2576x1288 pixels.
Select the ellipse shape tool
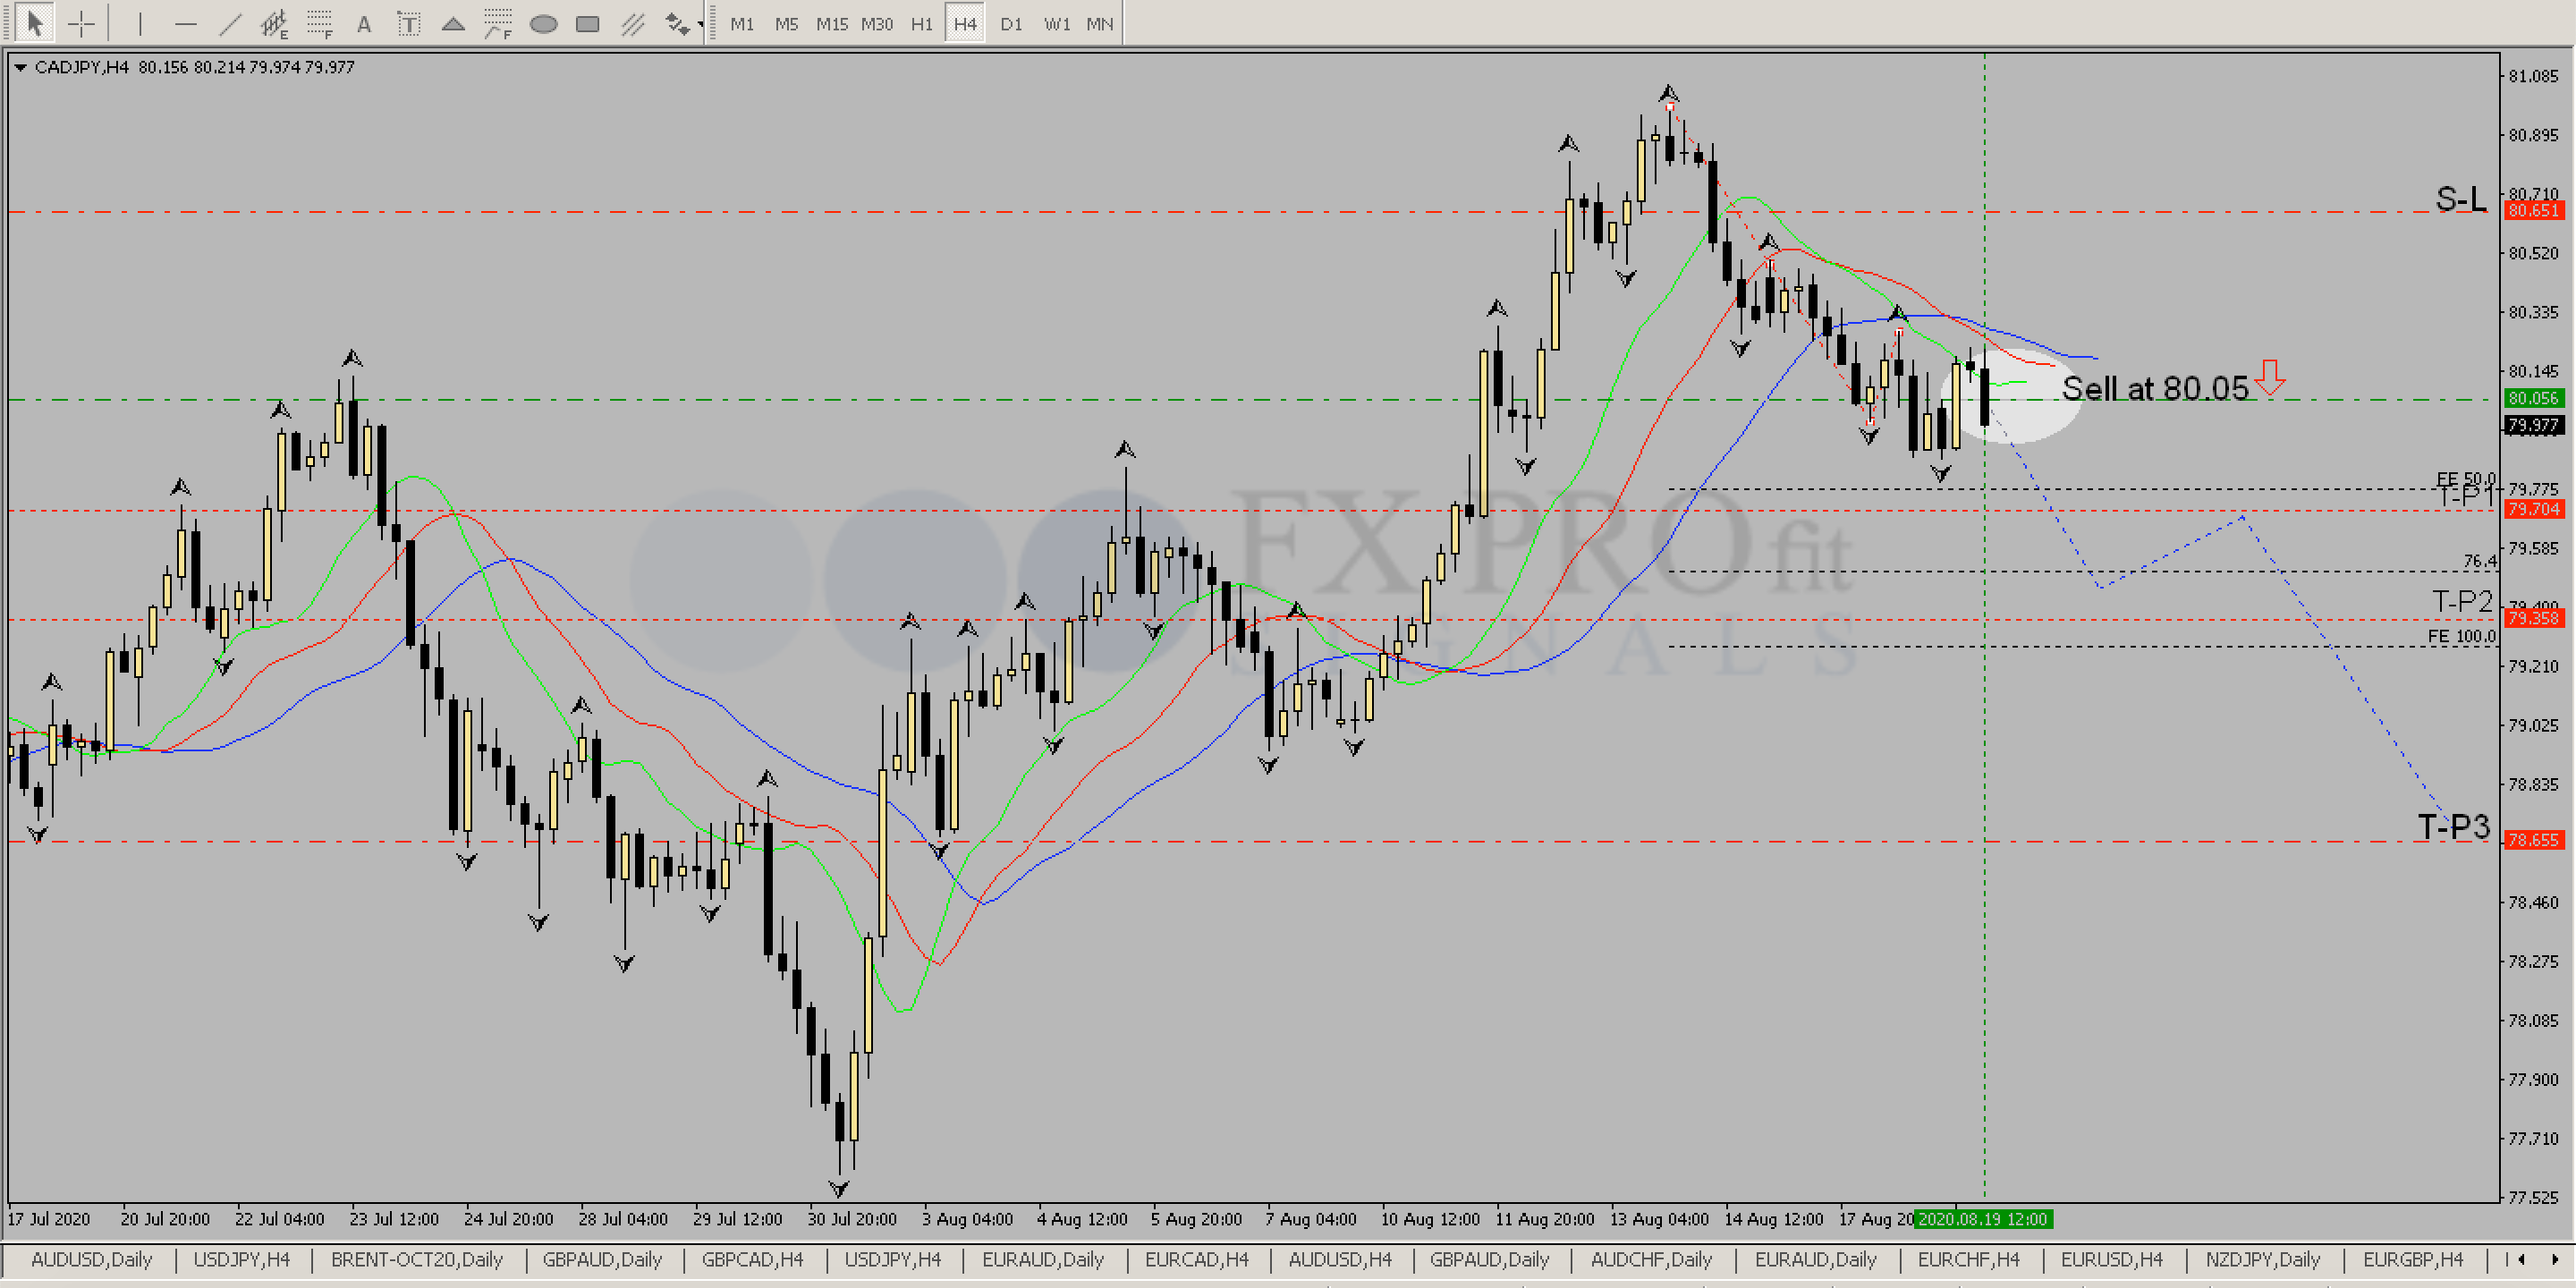(x=543, y=23)
